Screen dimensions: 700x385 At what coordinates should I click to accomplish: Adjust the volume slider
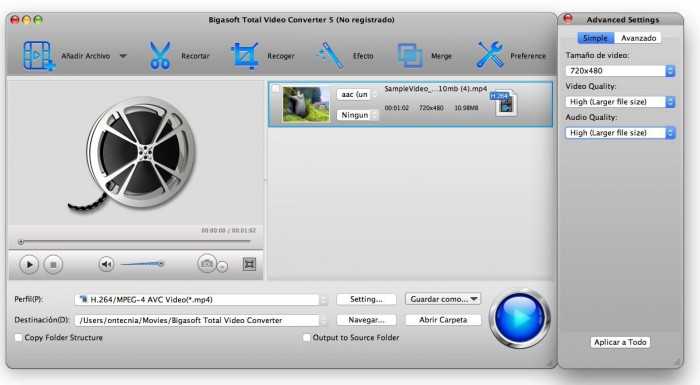(142, 264)
